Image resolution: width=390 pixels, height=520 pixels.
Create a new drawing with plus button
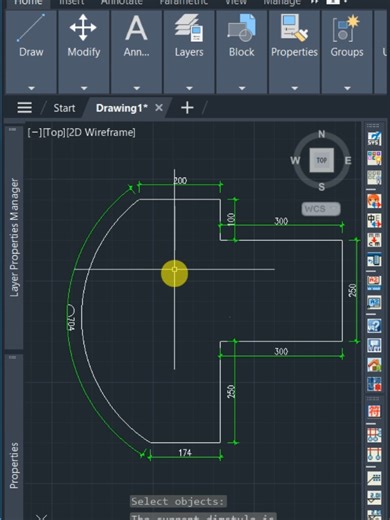pyautogui.click(x=187, y=108)
